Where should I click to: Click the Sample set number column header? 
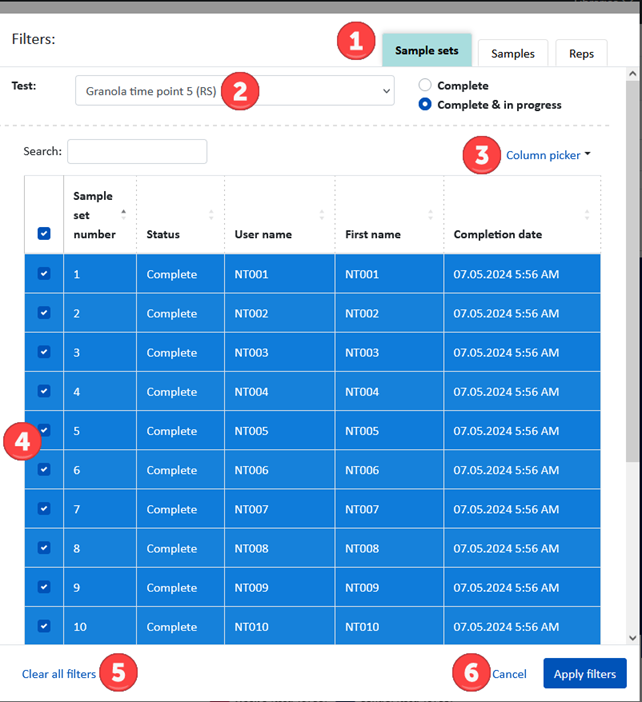(100, 215)
